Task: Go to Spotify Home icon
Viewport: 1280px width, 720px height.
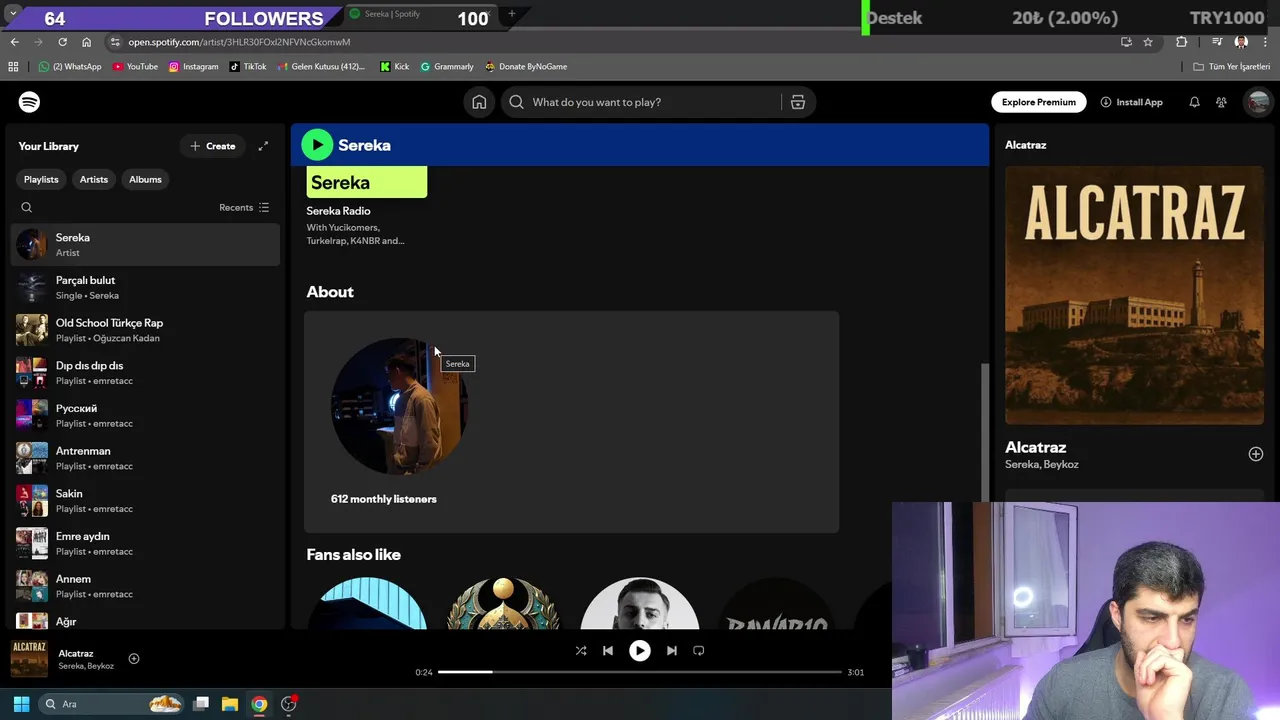Action: coord(479,102)
